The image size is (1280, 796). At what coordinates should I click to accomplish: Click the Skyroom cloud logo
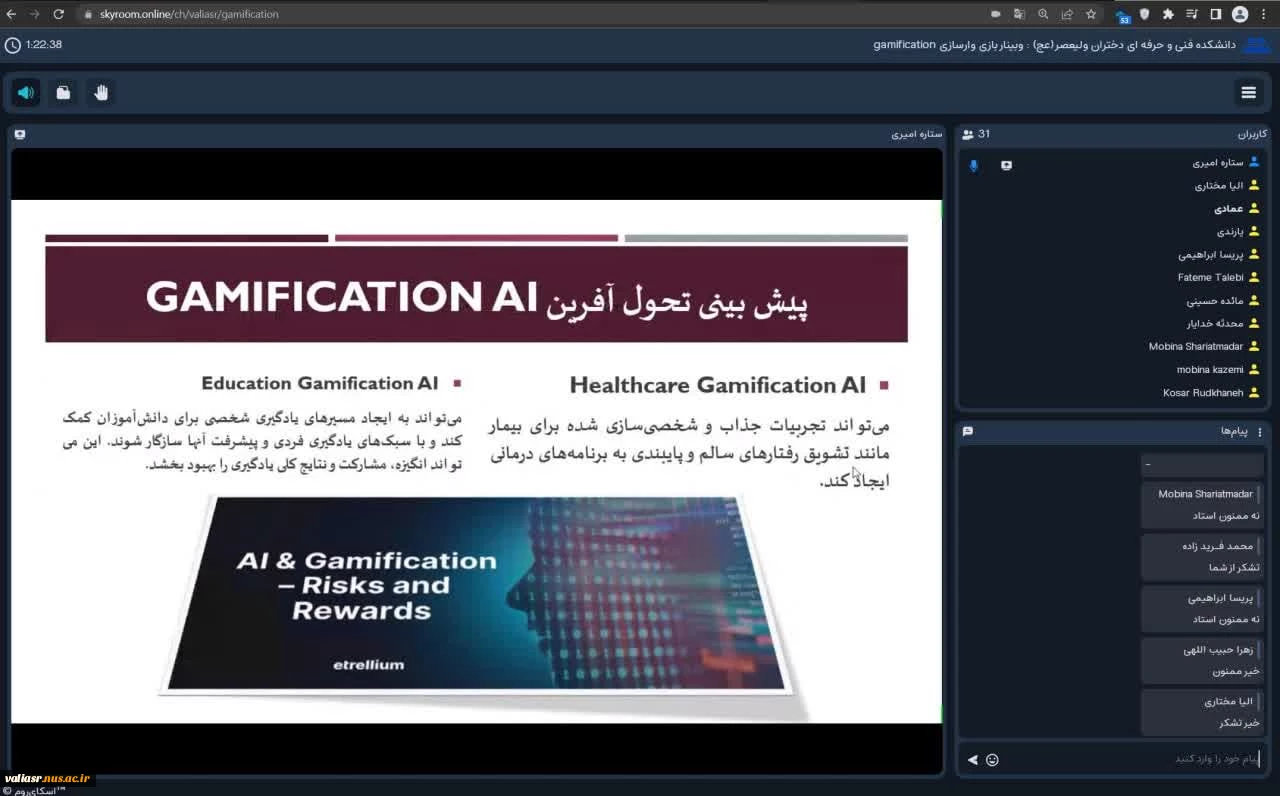pos(1256,46)
